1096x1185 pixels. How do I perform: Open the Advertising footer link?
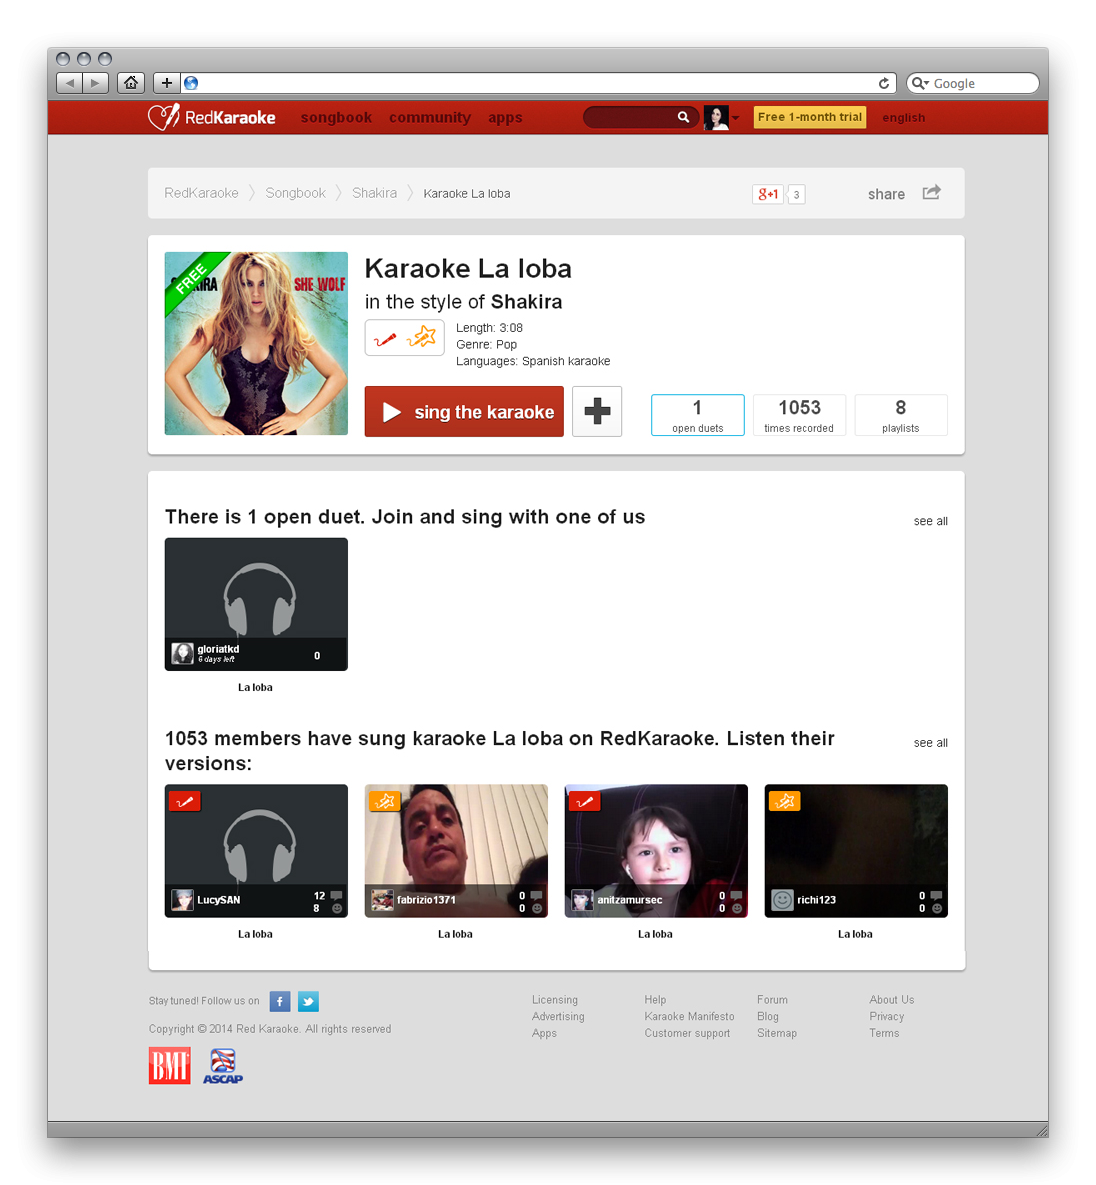pos(558,1016)
